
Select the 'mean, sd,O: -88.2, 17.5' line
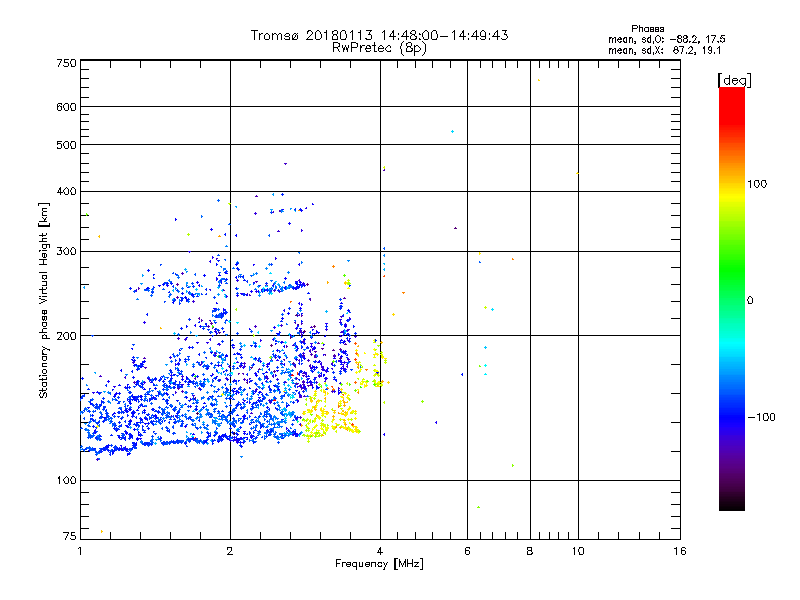tap(666, 39)
